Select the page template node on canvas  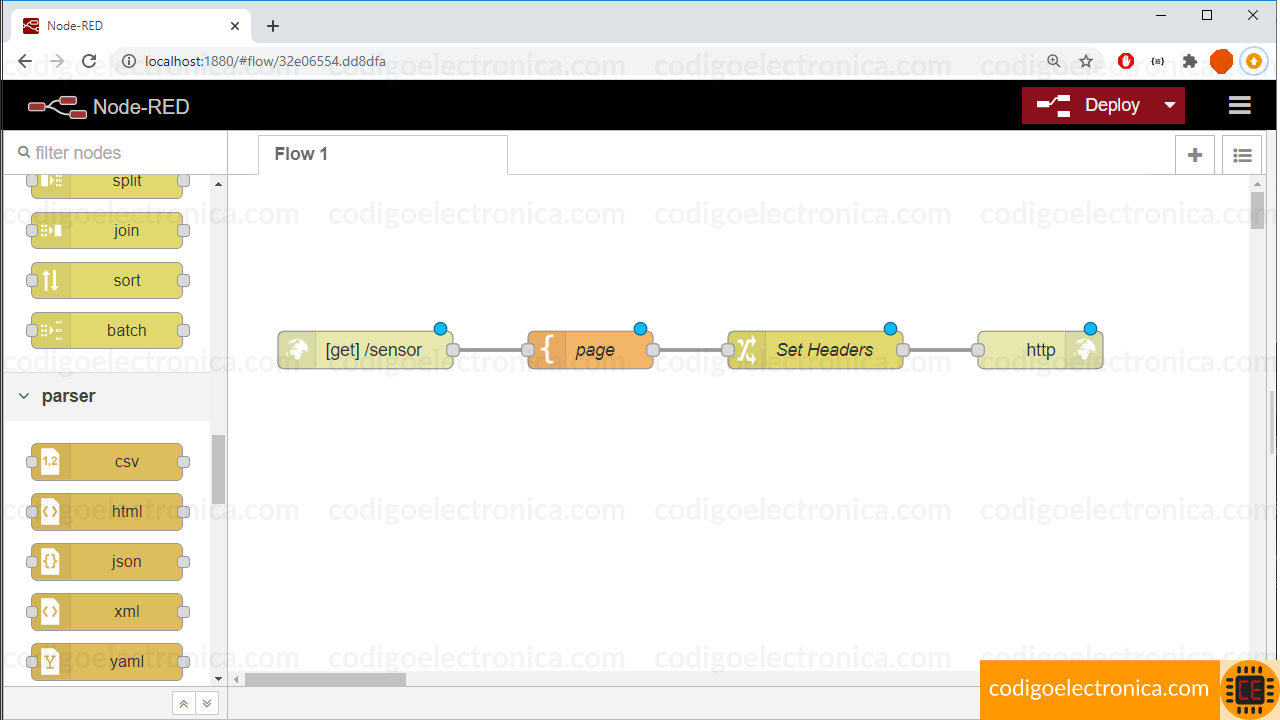click(590, 350)
